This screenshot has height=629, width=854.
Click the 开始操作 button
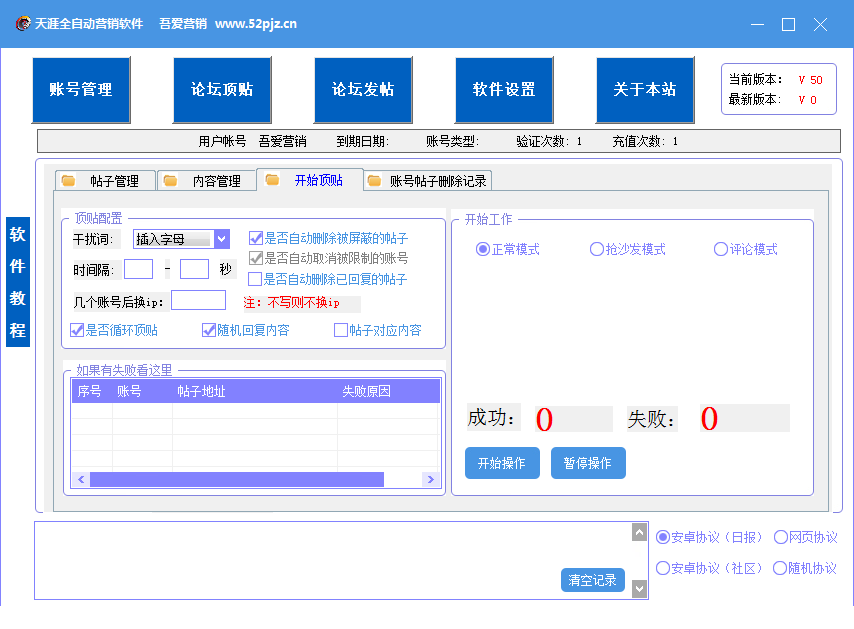[x=502, y=463]
